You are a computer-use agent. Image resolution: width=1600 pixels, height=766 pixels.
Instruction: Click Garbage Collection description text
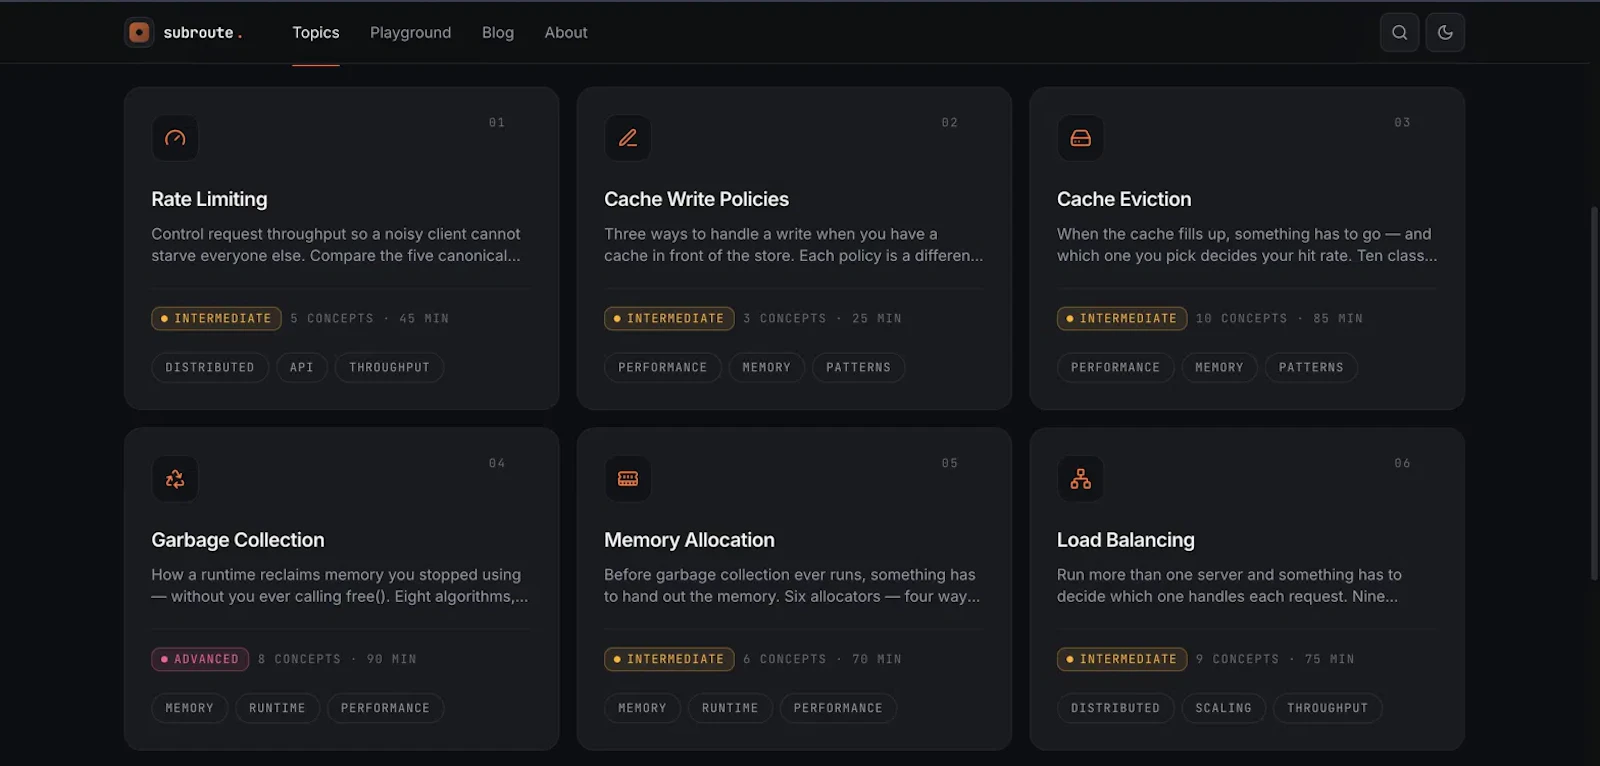tap(340, 586)
